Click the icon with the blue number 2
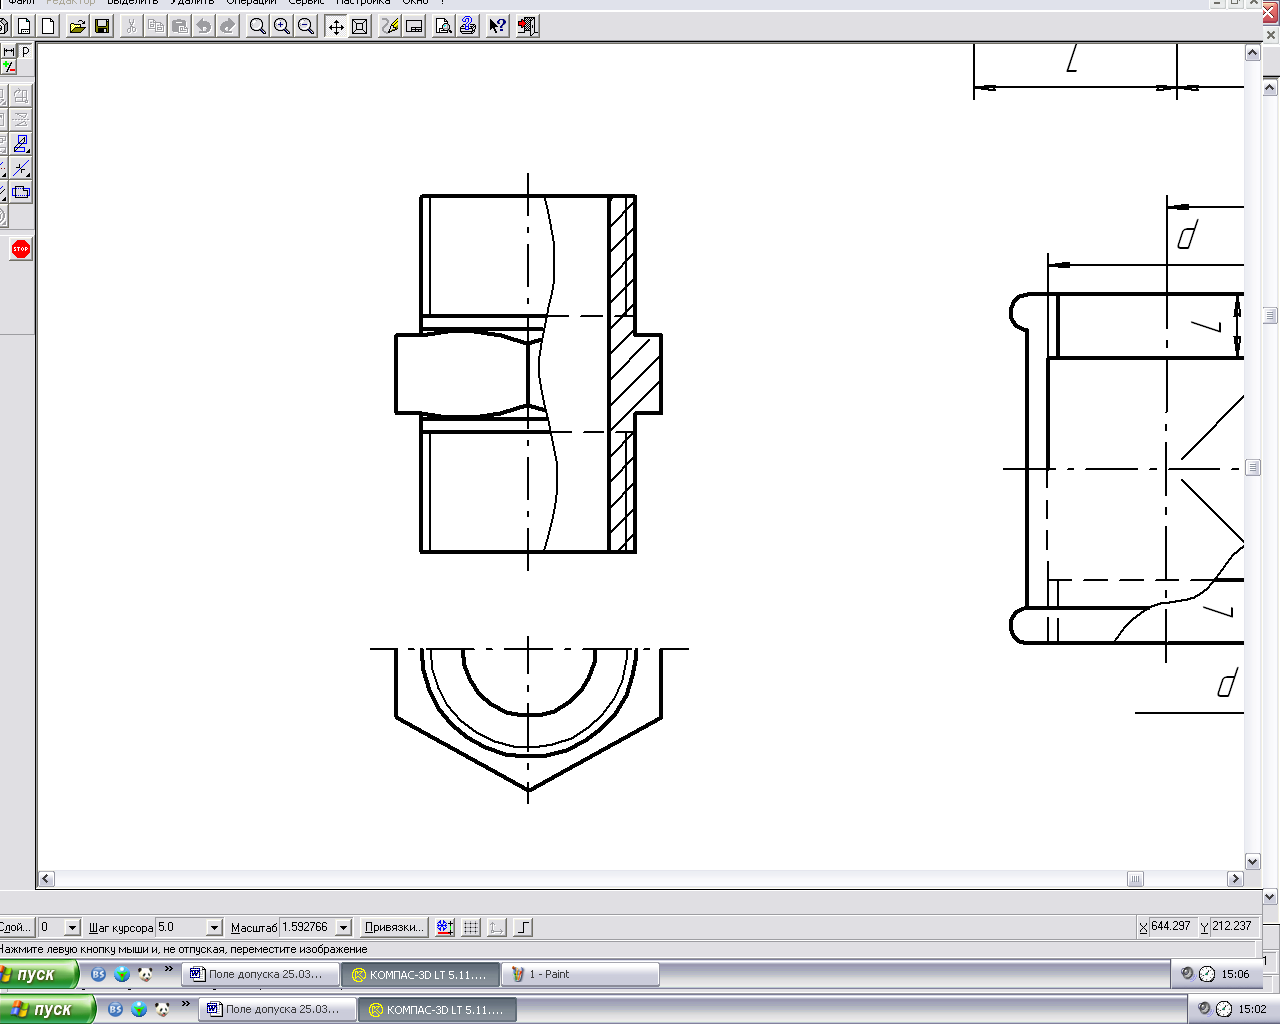1280x1024 pixels. click(468, 26)
